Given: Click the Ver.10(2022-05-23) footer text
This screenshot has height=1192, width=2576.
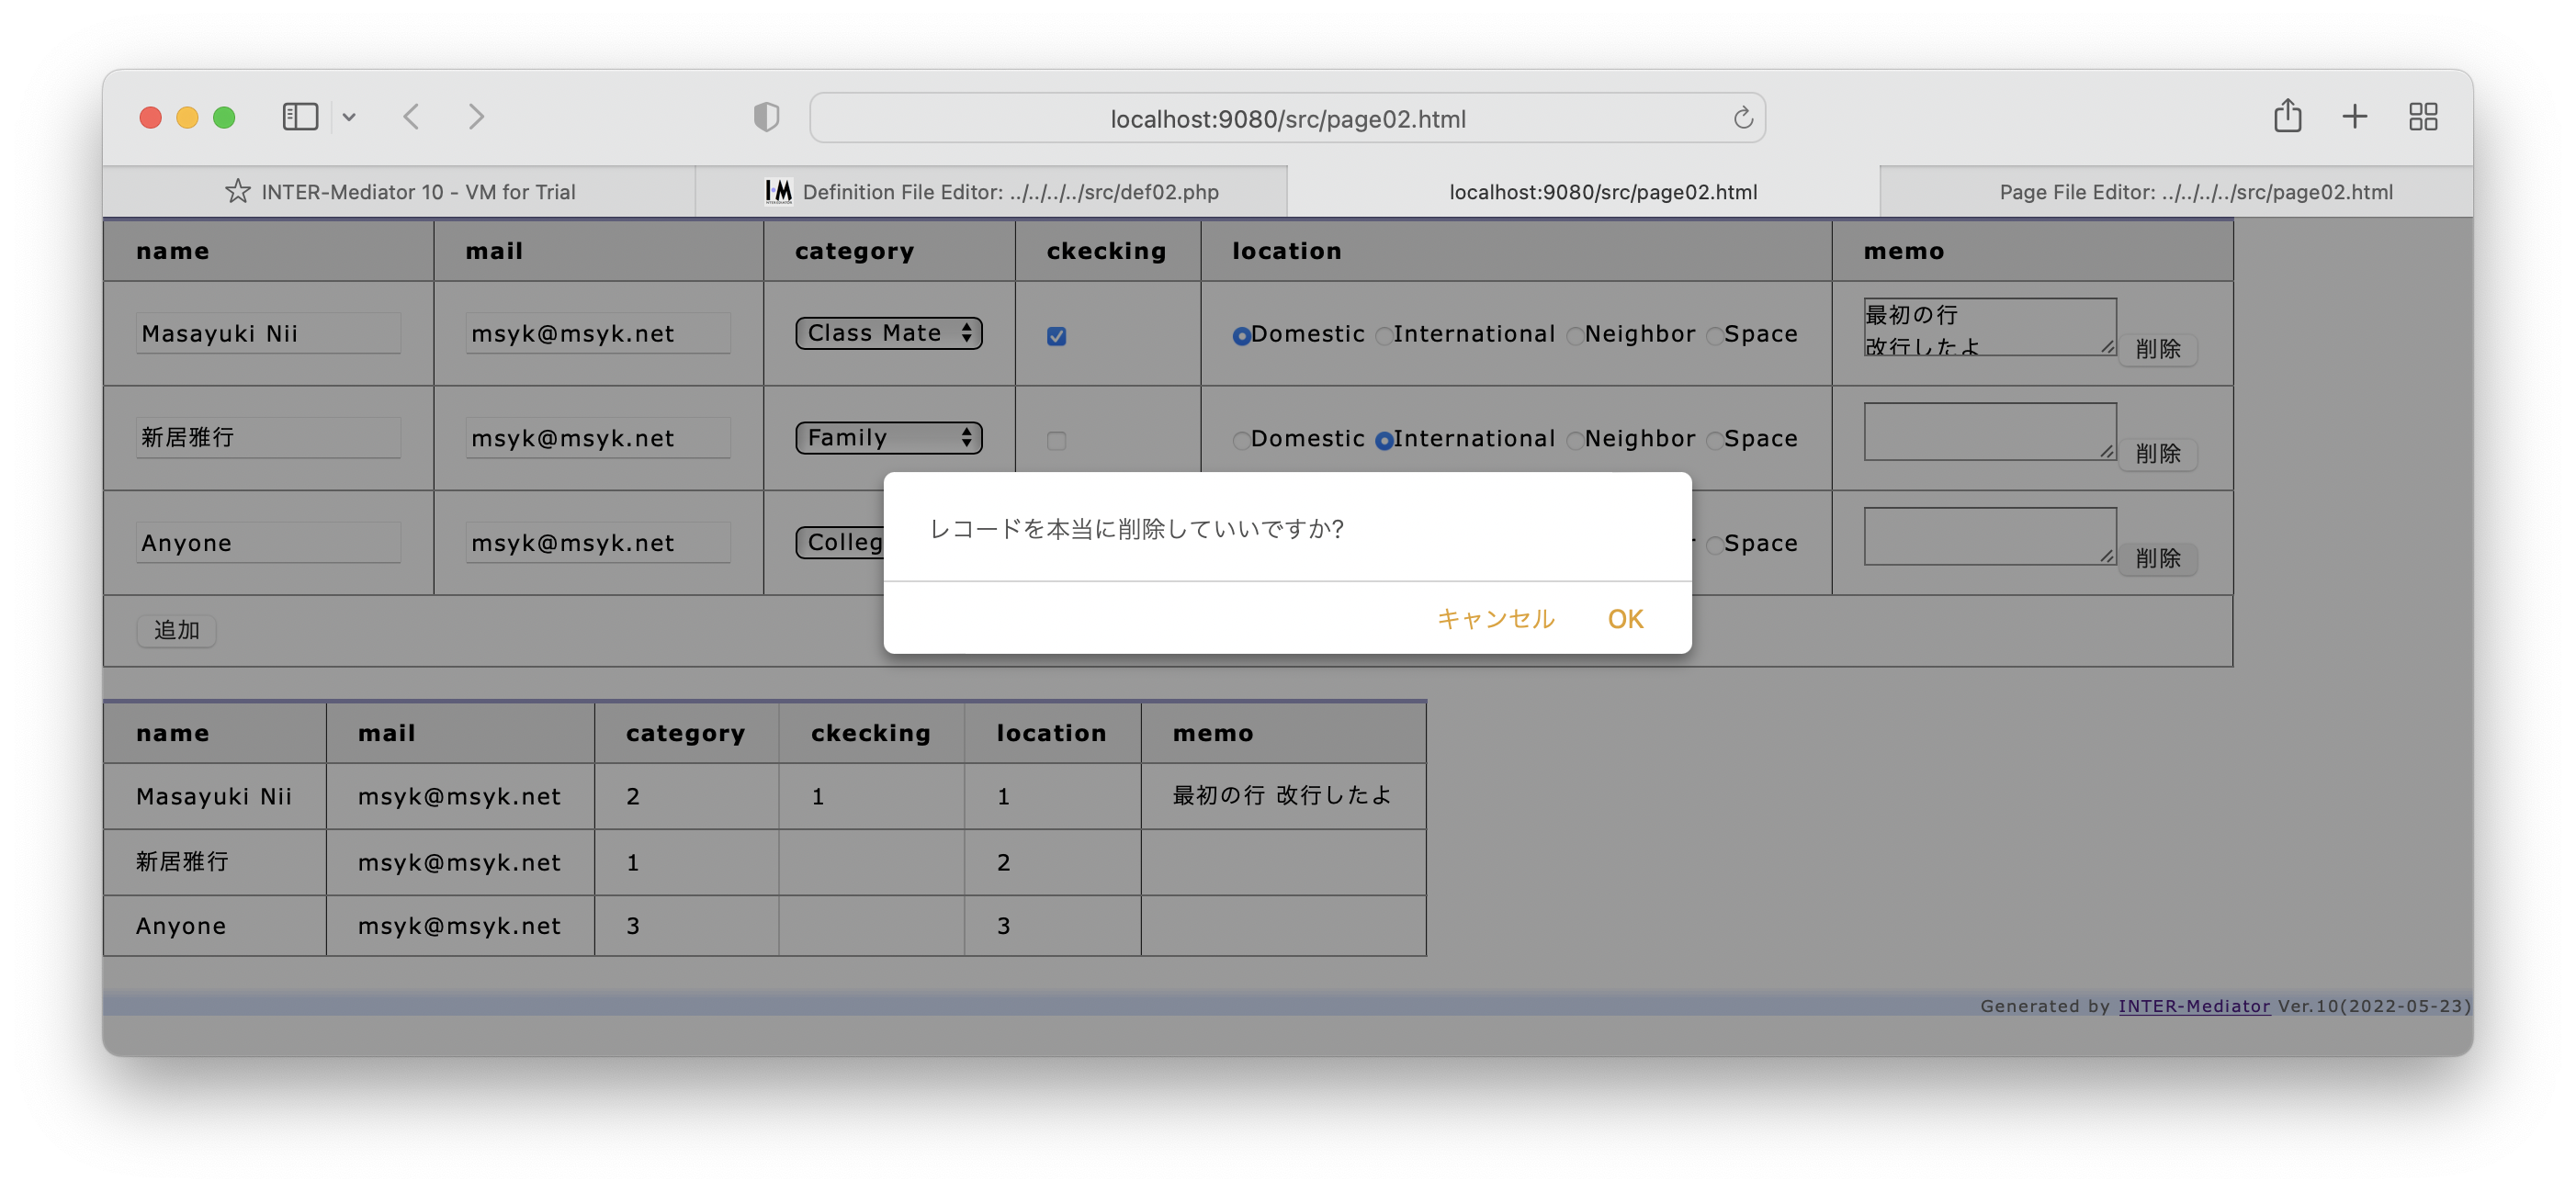Looking at the screenshot, I should pos(2374,1006).
